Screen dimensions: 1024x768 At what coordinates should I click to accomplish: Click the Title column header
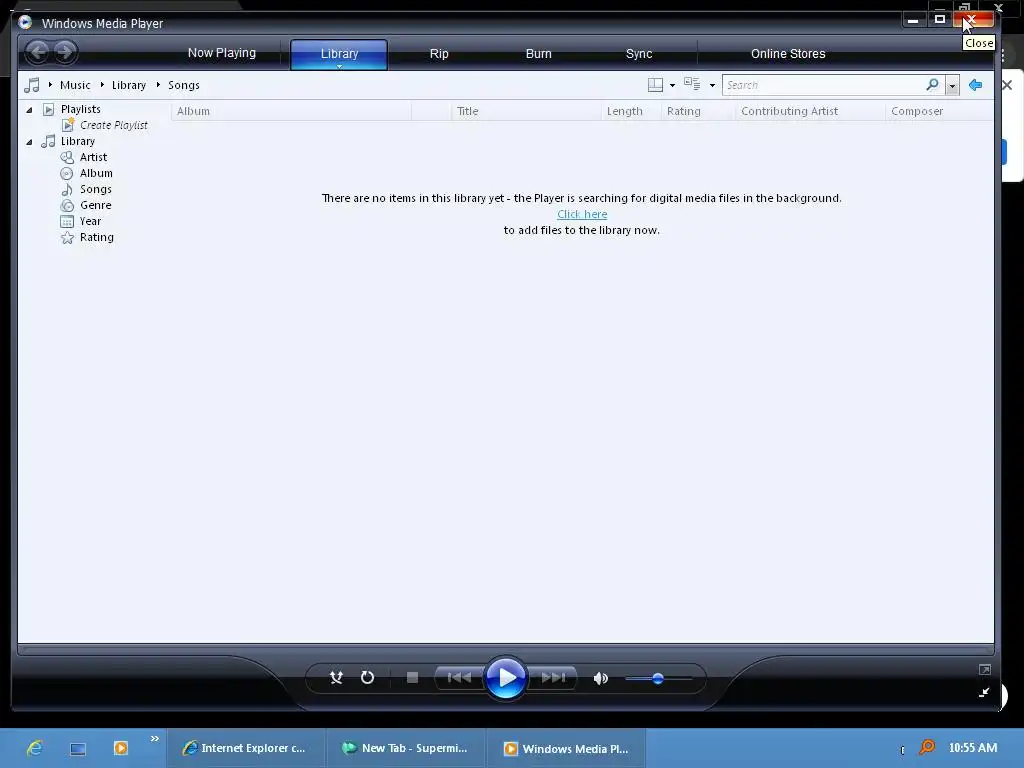526,111
